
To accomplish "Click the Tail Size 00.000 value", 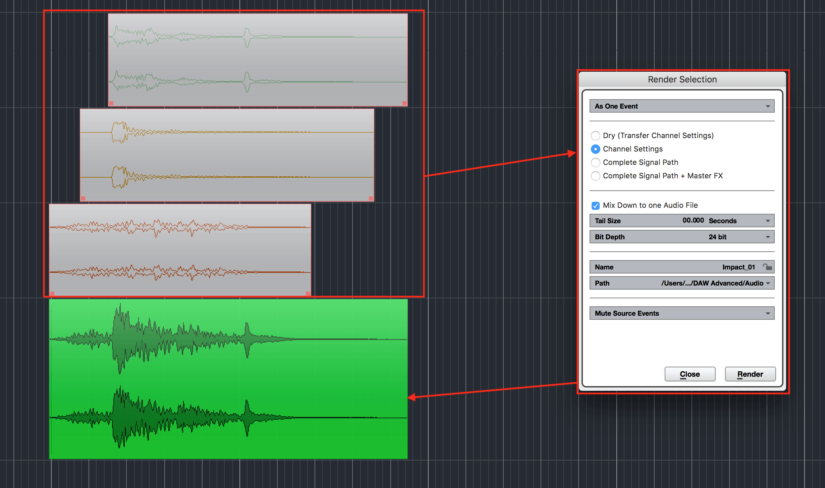I will click(693, 221).
